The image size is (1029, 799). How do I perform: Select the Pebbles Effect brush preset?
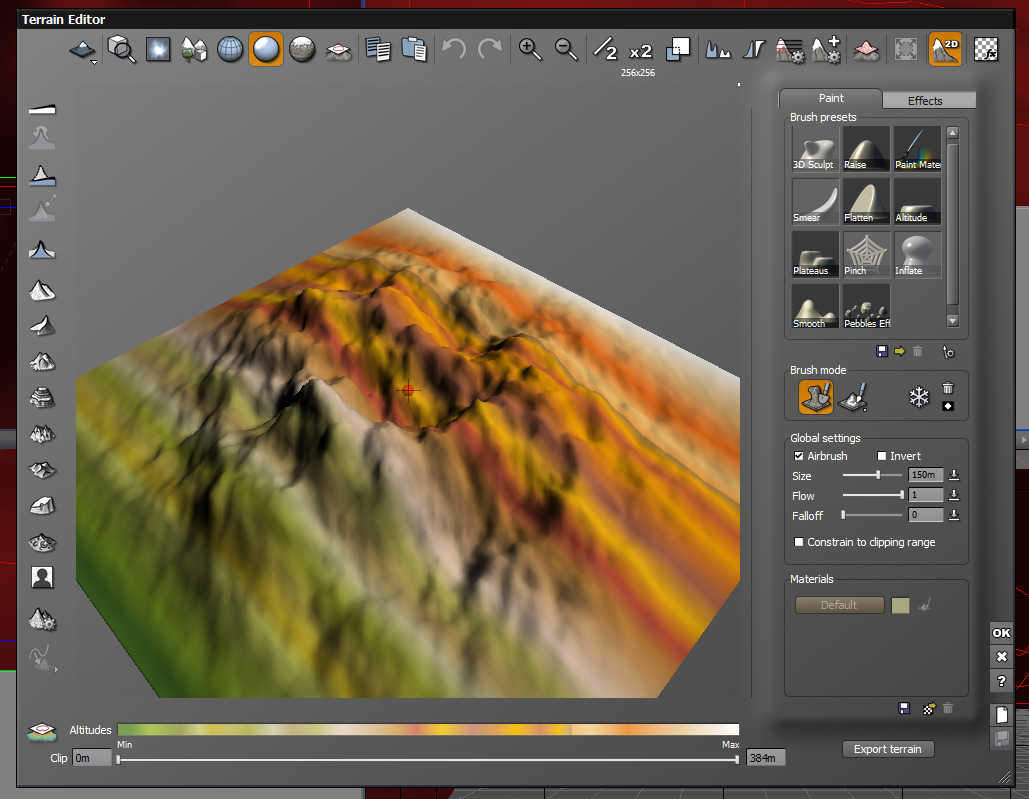(866, 307)
